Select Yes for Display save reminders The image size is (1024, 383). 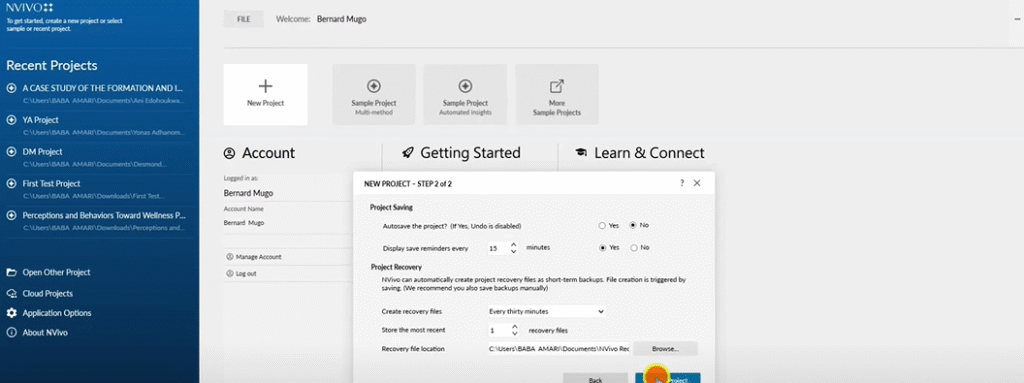(602, 248)
